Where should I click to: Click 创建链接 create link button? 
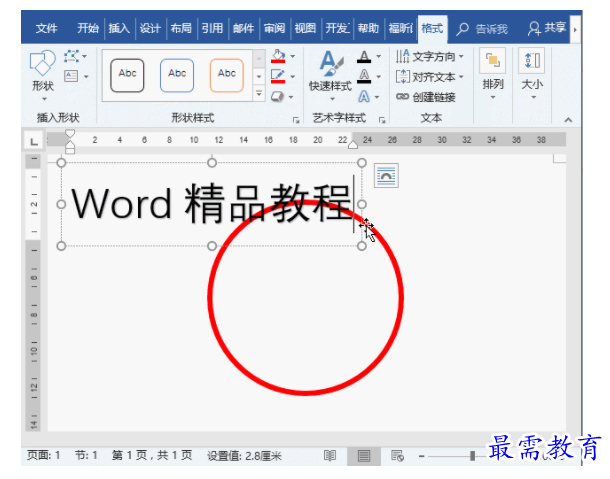[x=426, y=97]
